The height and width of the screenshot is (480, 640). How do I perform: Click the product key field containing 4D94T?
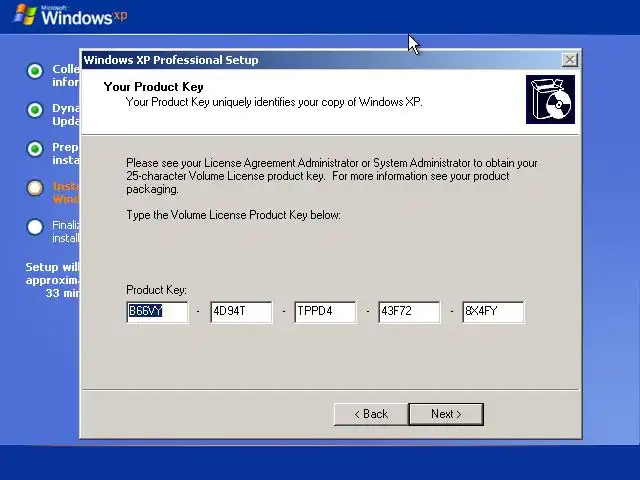pos(242,312)
